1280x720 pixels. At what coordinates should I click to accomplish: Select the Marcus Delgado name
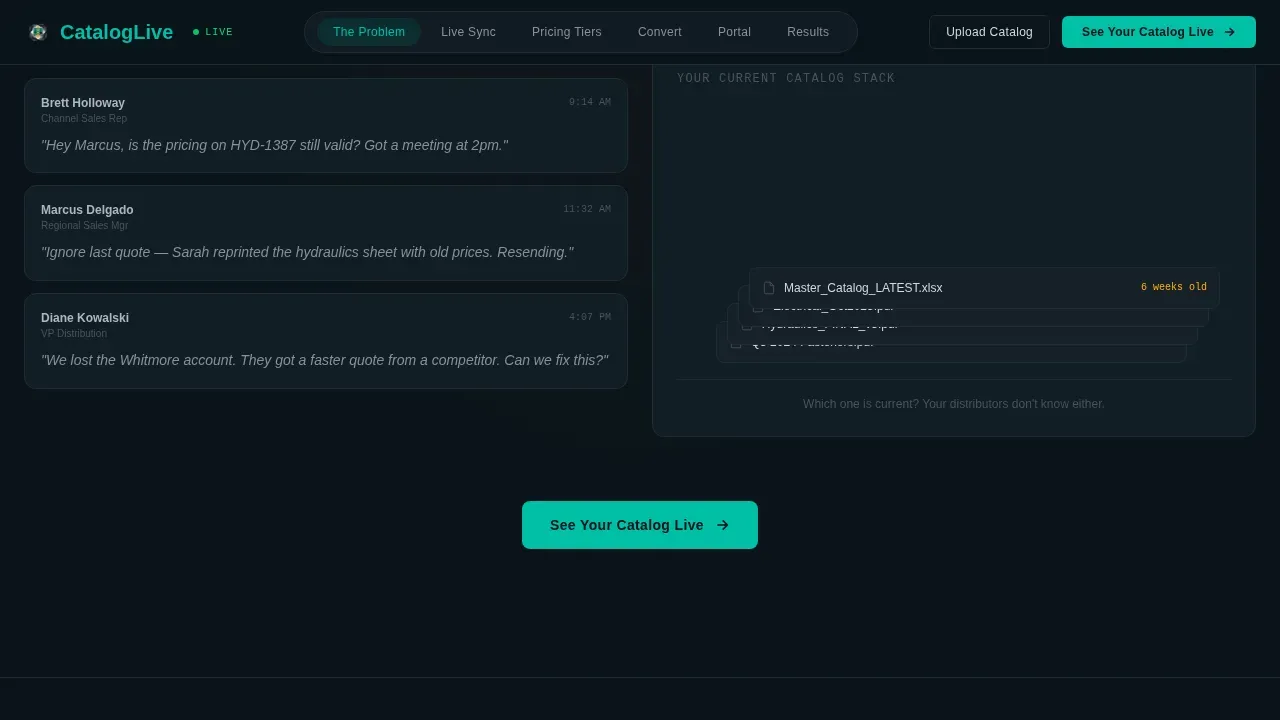coord(87,210)
